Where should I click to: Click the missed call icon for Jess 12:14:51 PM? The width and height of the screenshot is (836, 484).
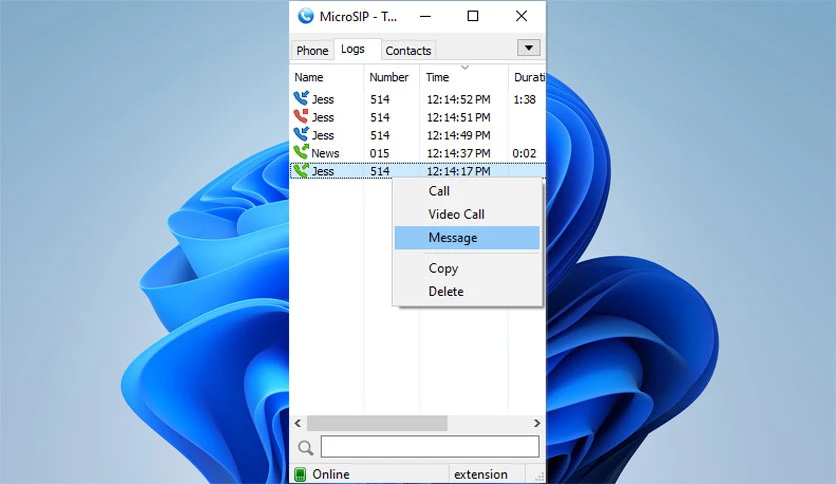(301, 116)
